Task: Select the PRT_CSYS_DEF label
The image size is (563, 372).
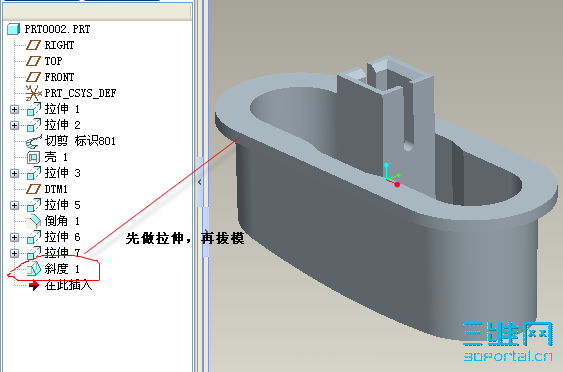Action: tap(80, 93)
